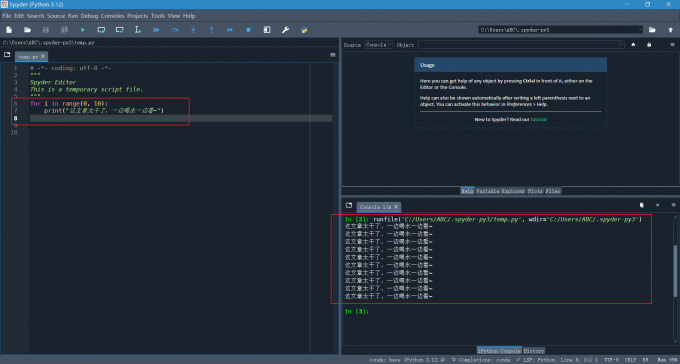
Task: Save the current file with the toolbar disk icon
Action: tap(46, 30)
